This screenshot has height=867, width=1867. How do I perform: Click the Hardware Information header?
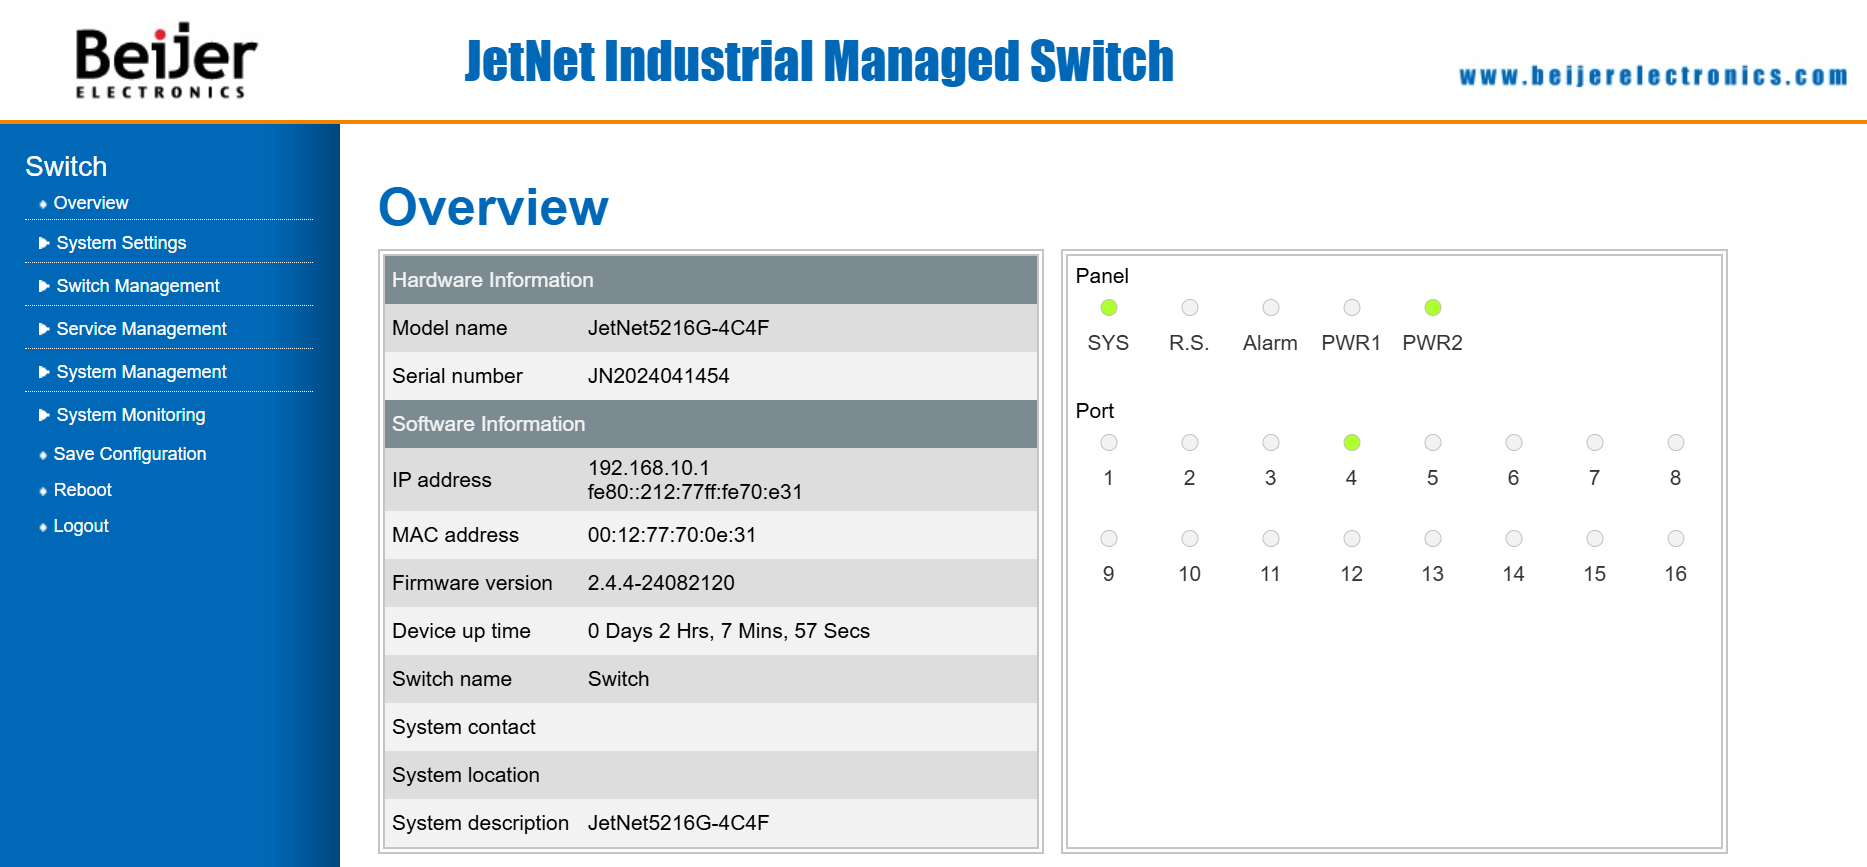pyautogui.click(x=710, y=280)
